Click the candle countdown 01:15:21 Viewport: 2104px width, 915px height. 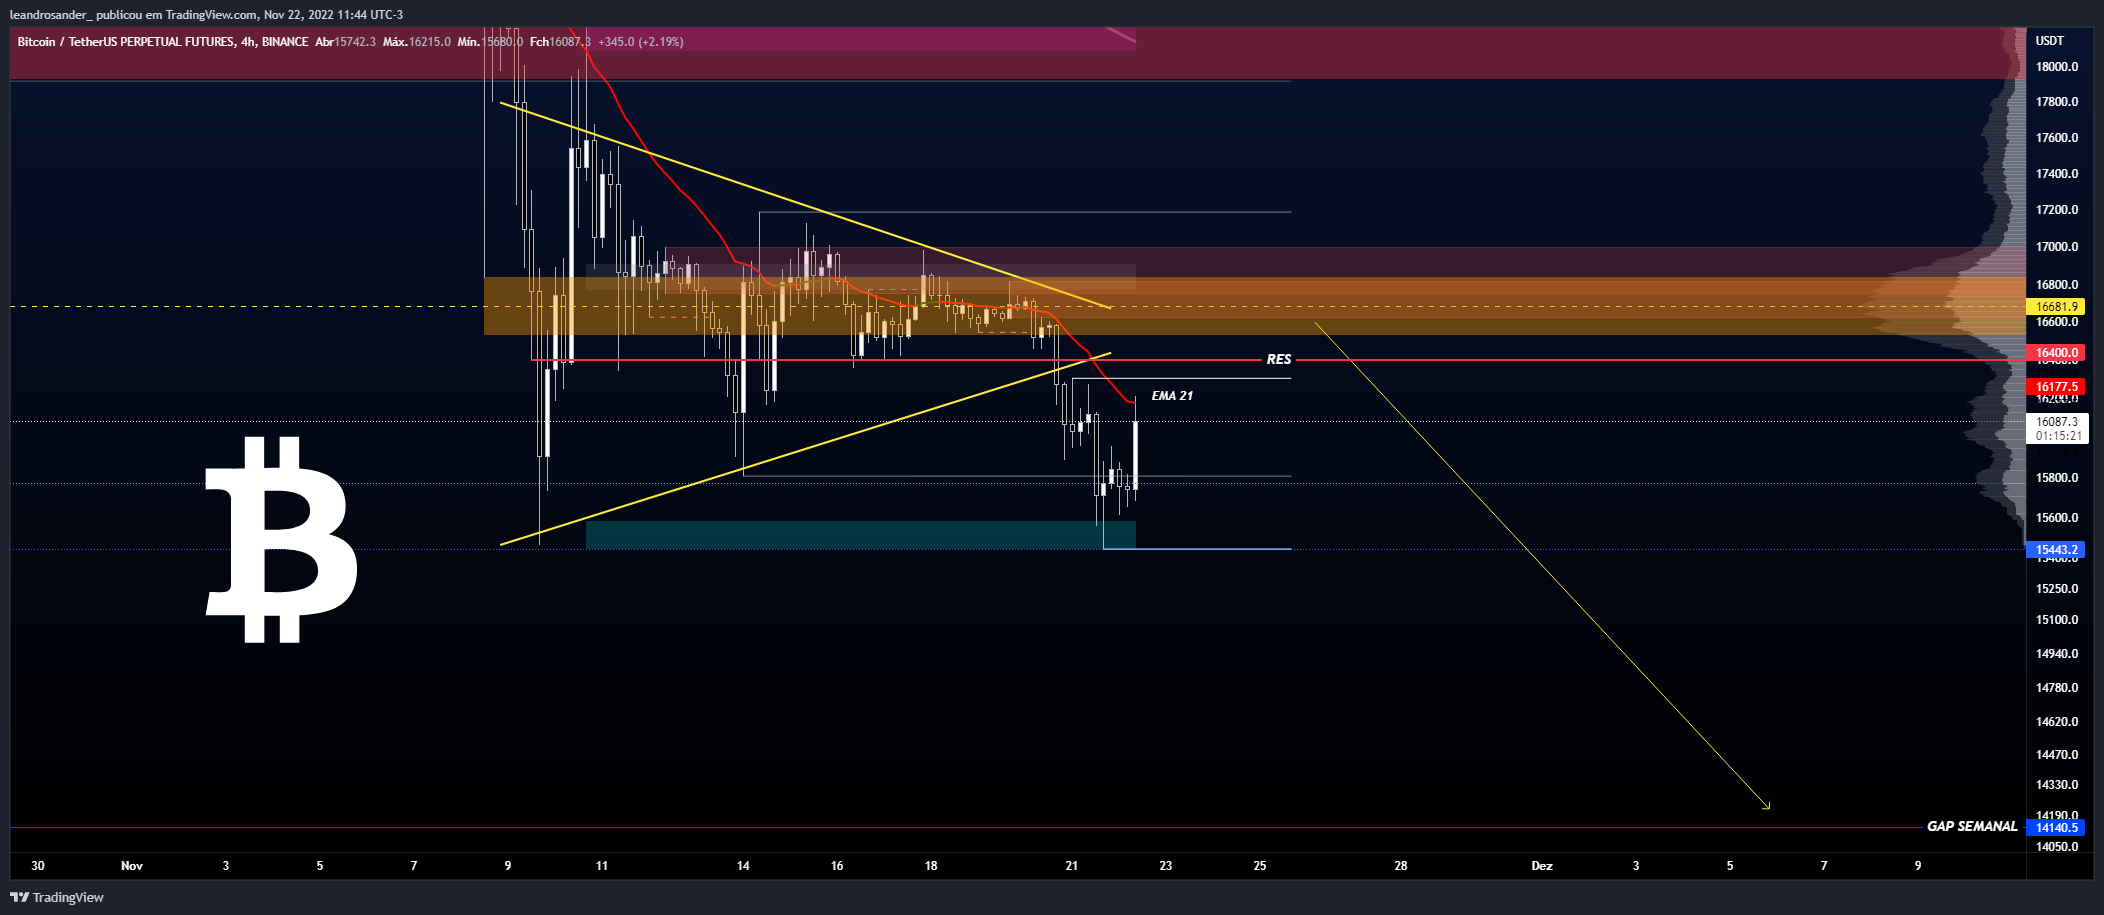2058,436
